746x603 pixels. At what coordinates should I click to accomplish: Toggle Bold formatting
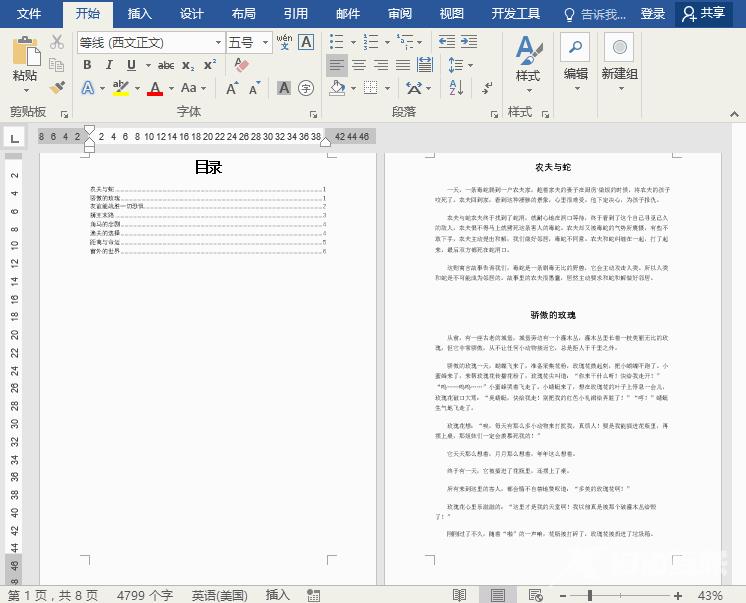pyautogui.click(x=86, y=65)
